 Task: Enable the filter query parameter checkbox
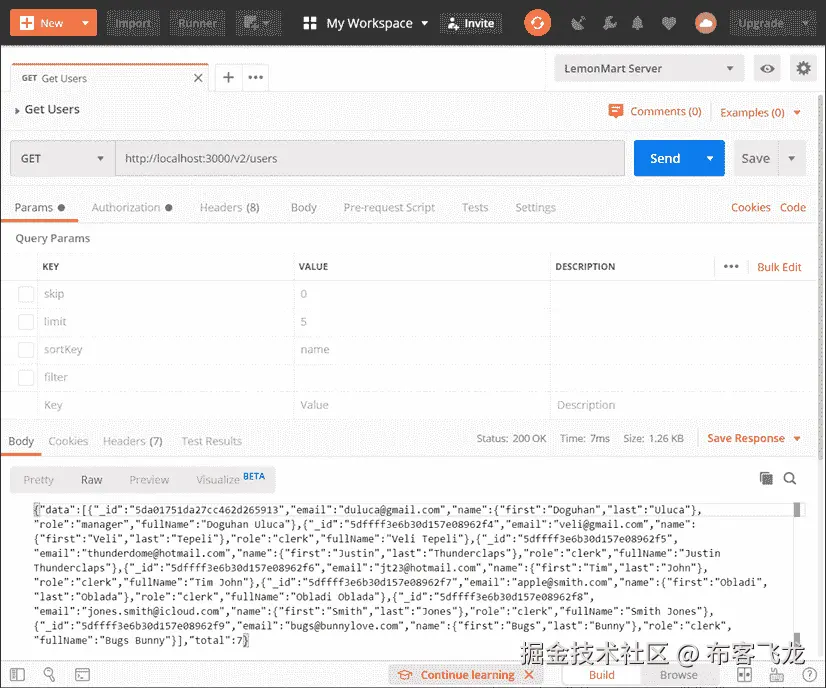pyautogui.click(x=26, y=378)
